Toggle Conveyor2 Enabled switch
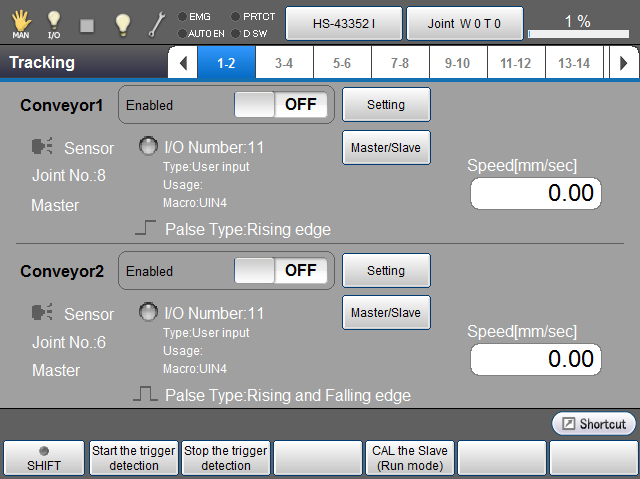Viewport: 640px width, 479px height. 280,270
